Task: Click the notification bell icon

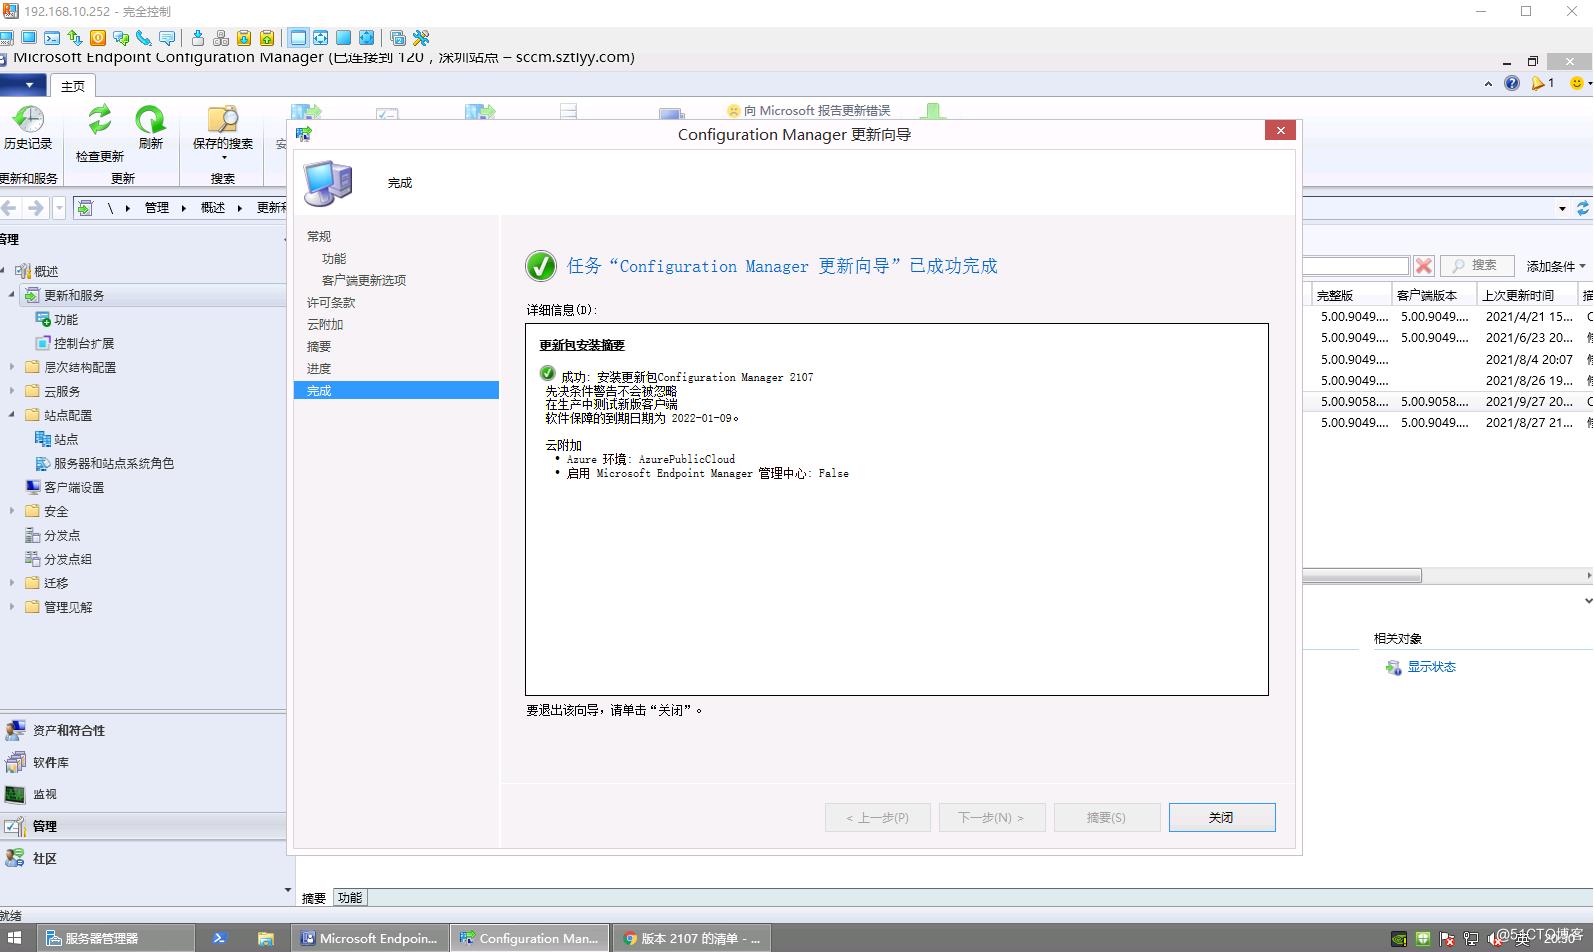Action: [1538, 84]
